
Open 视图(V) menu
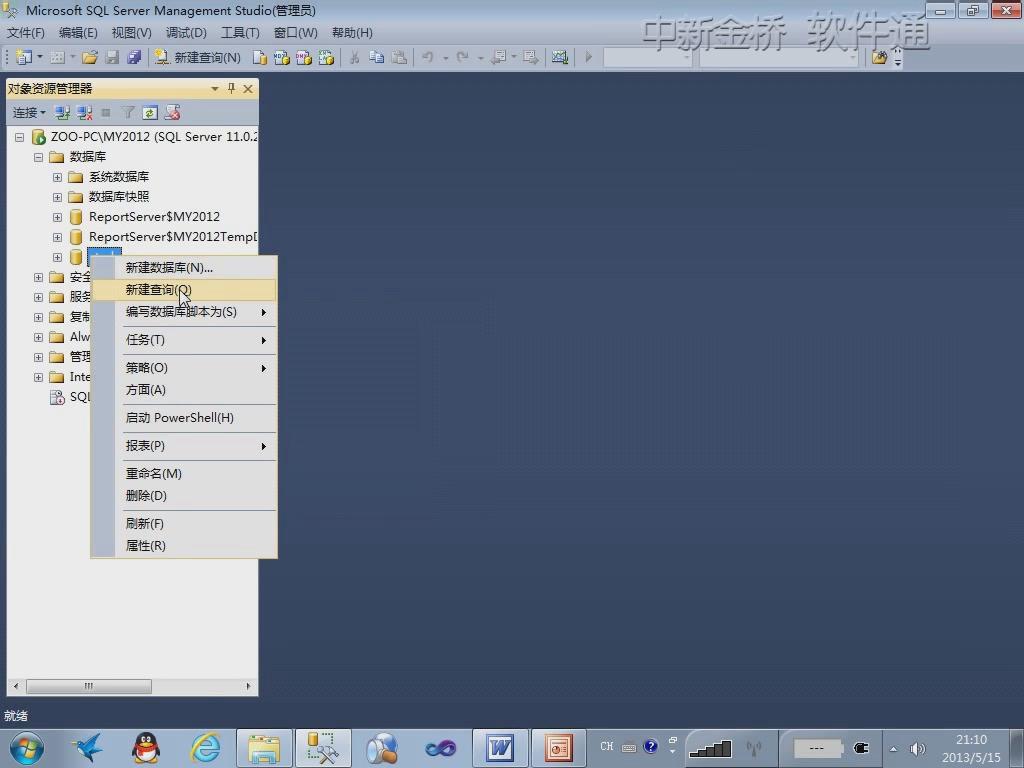tap(131, 33)
